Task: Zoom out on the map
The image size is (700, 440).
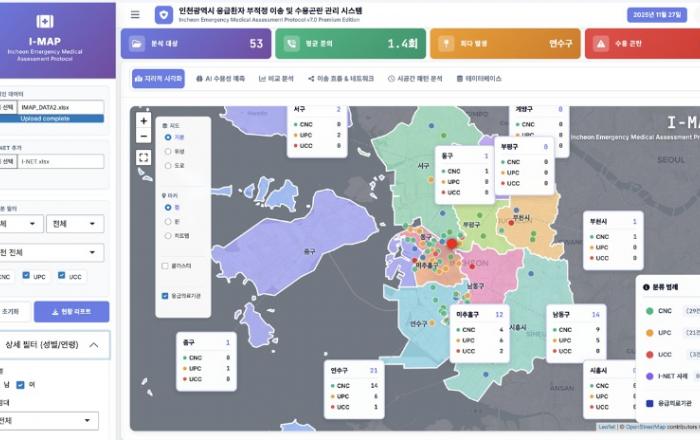Action: tap(143, 136)
